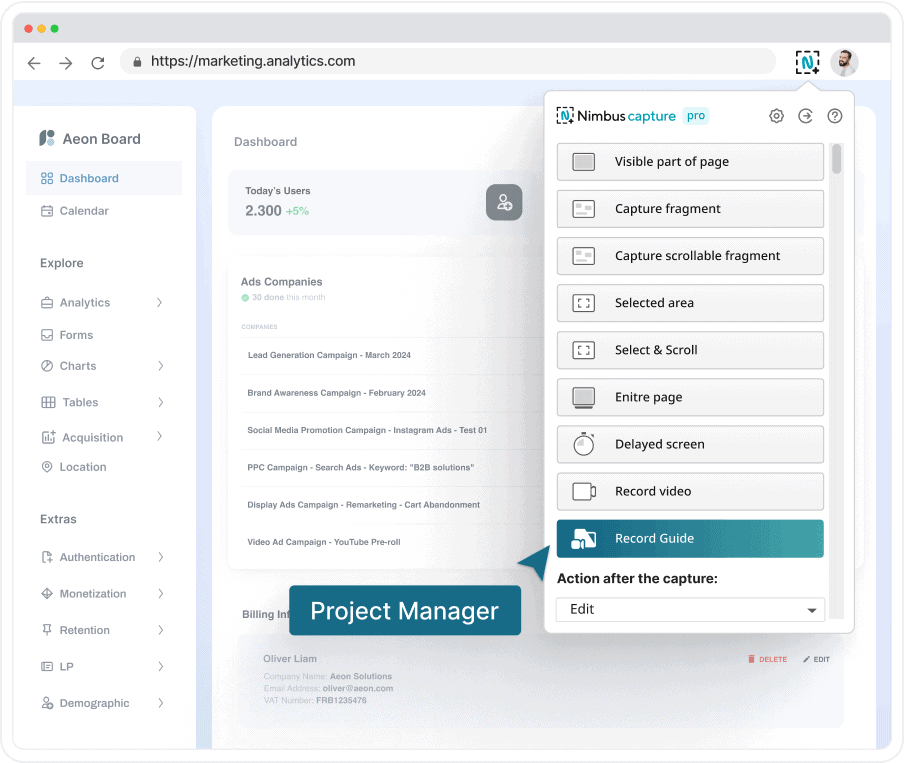Edit Oliver Liam billing entry
Viewport: 904px width, 763px height.
tap(816, 659)
